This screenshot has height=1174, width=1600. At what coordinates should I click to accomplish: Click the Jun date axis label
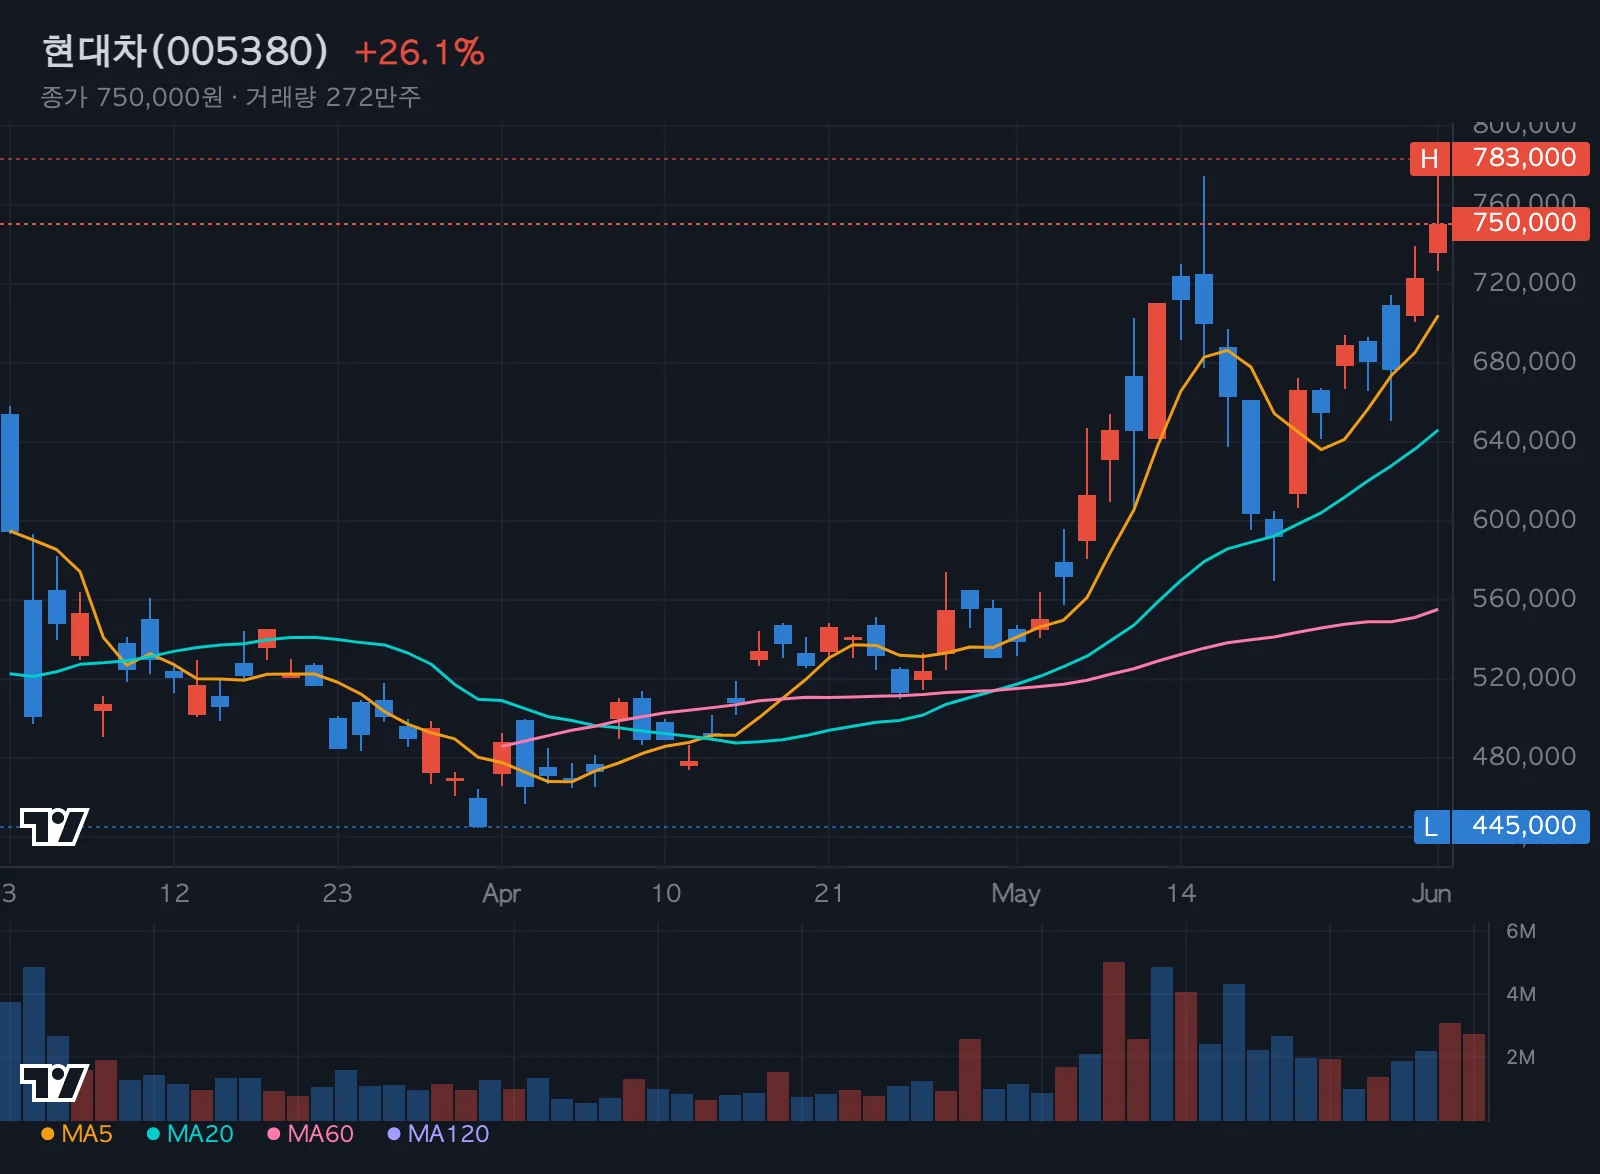[x=1431, y=893]
